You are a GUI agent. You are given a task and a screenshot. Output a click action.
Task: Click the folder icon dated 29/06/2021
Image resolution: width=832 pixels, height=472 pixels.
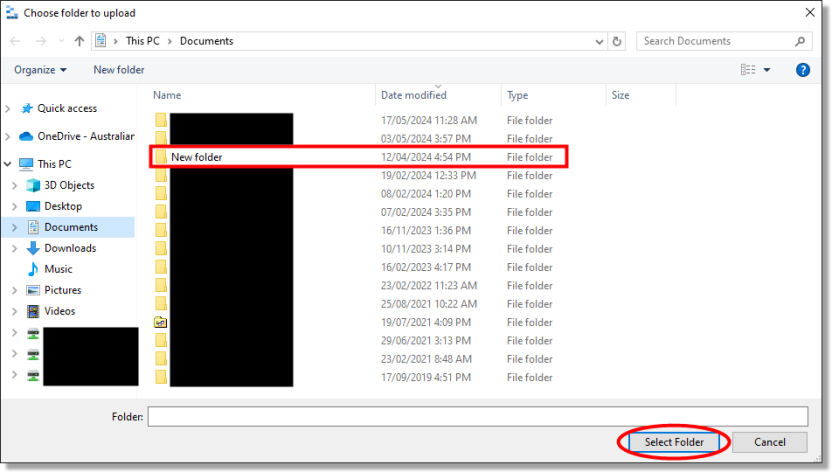[x=161, y=340]
